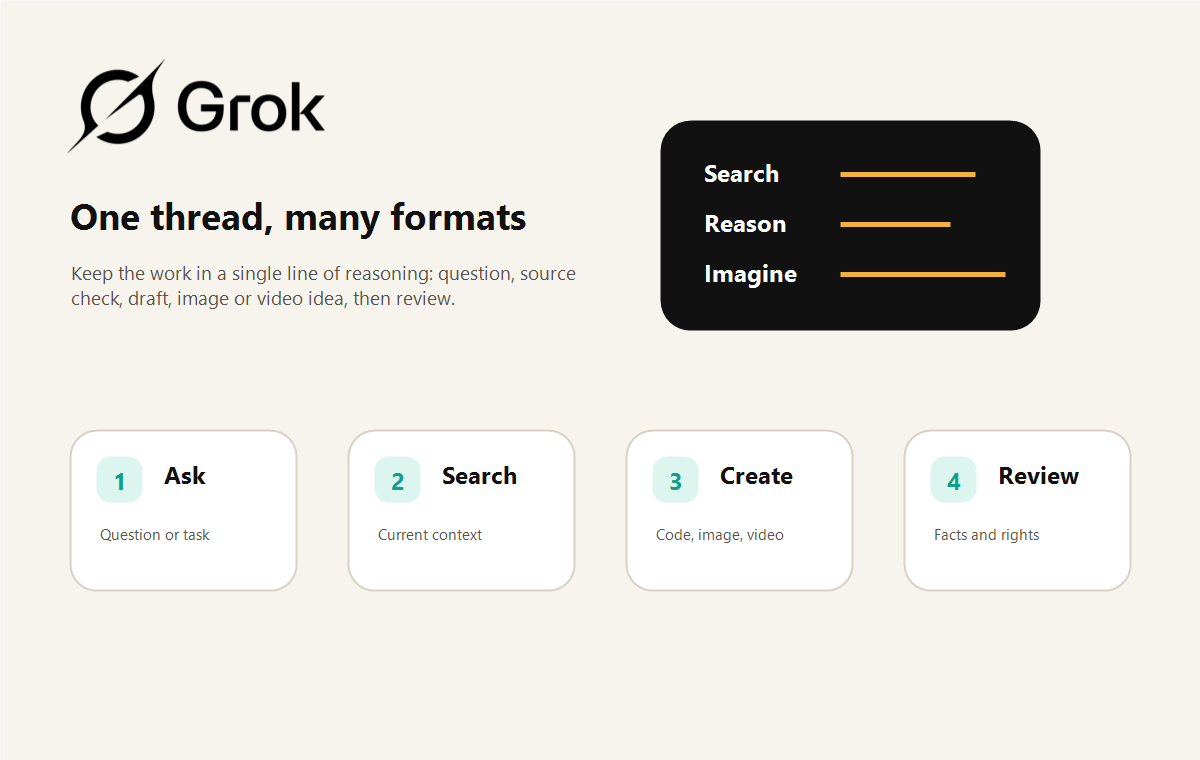Click the step 4 number badge
The height and width of the screenshot is (760, 1200).
(954, 480)
